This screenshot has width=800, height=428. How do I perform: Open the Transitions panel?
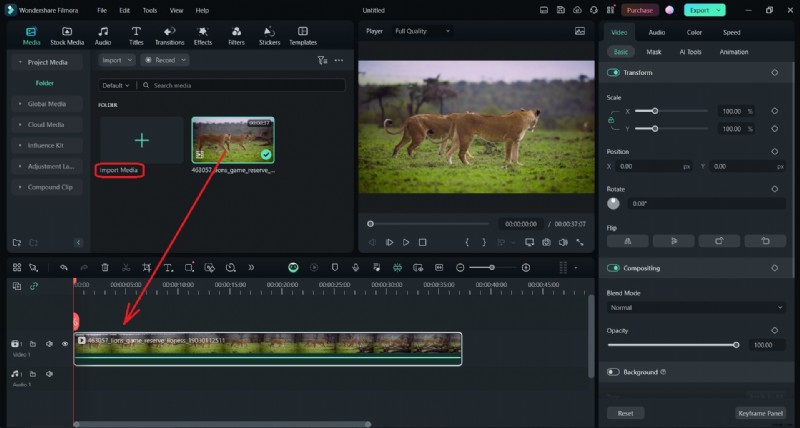(x=169, y=36)
